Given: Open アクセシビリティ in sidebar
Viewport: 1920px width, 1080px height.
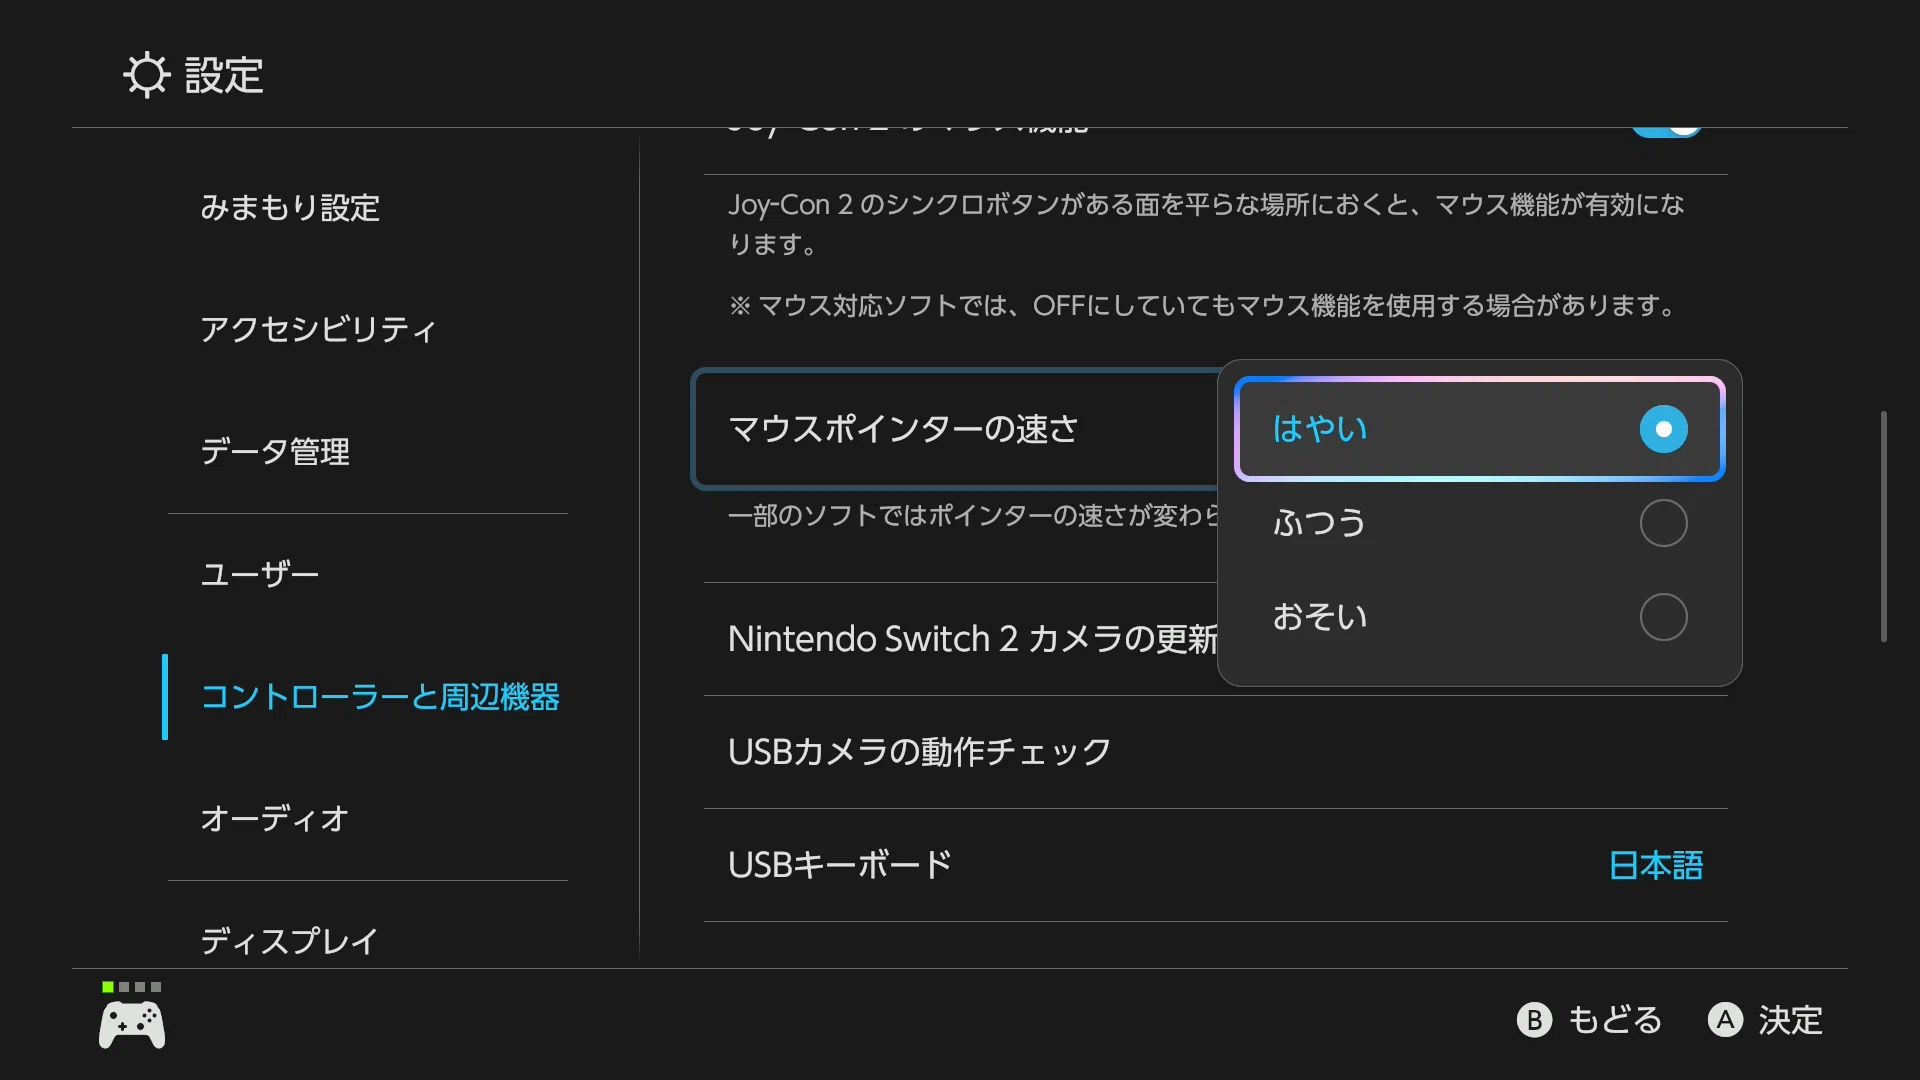Looking at the screenshot, I should [318, 329].
